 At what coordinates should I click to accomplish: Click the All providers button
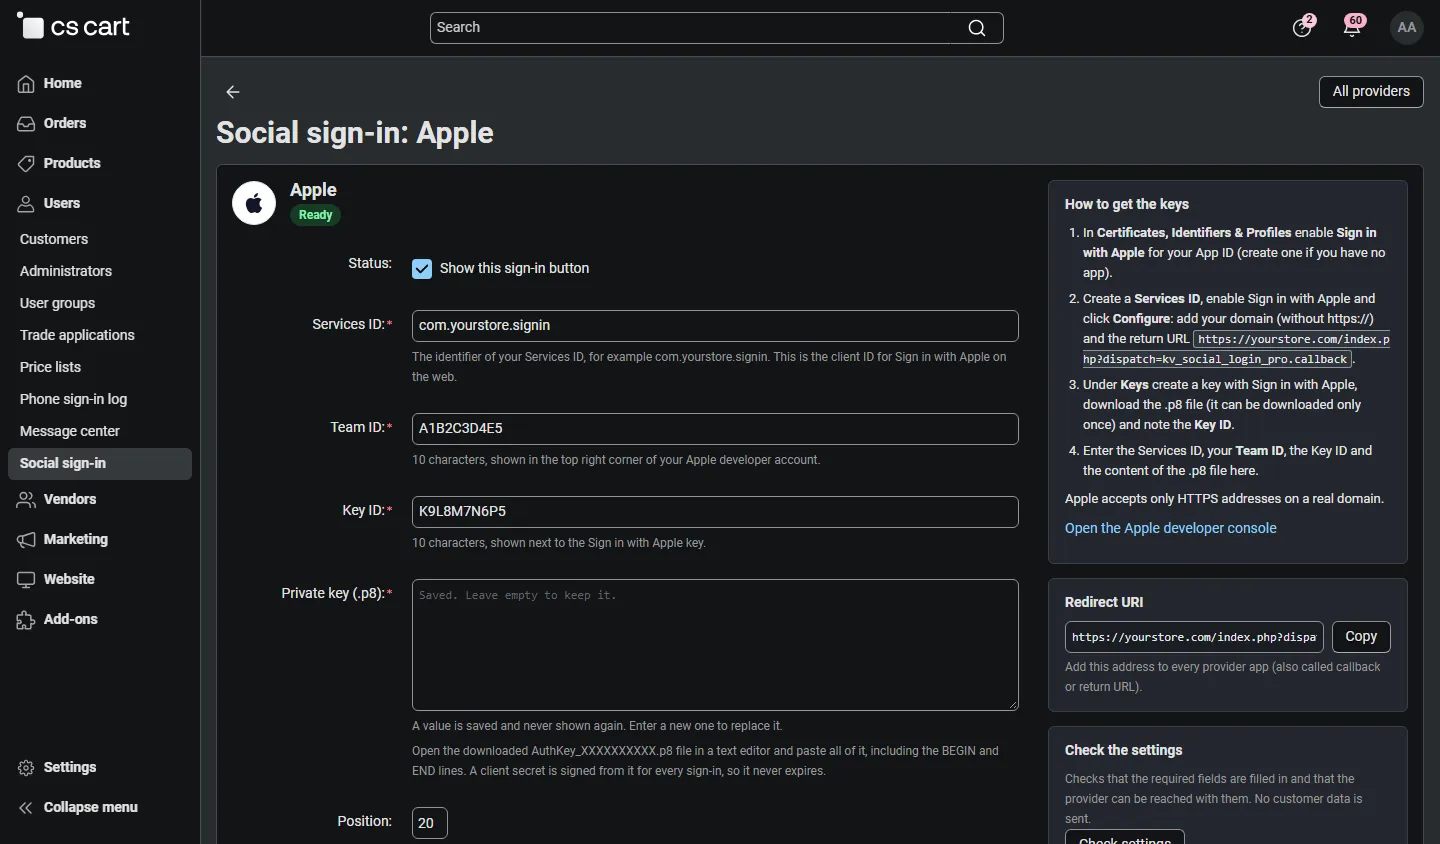point(1371,92)
